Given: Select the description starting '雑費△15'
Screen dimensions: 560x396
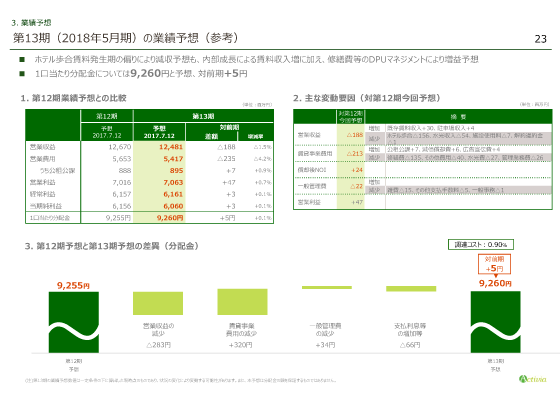Looking at the screenshot, I should tap(445, 190).
